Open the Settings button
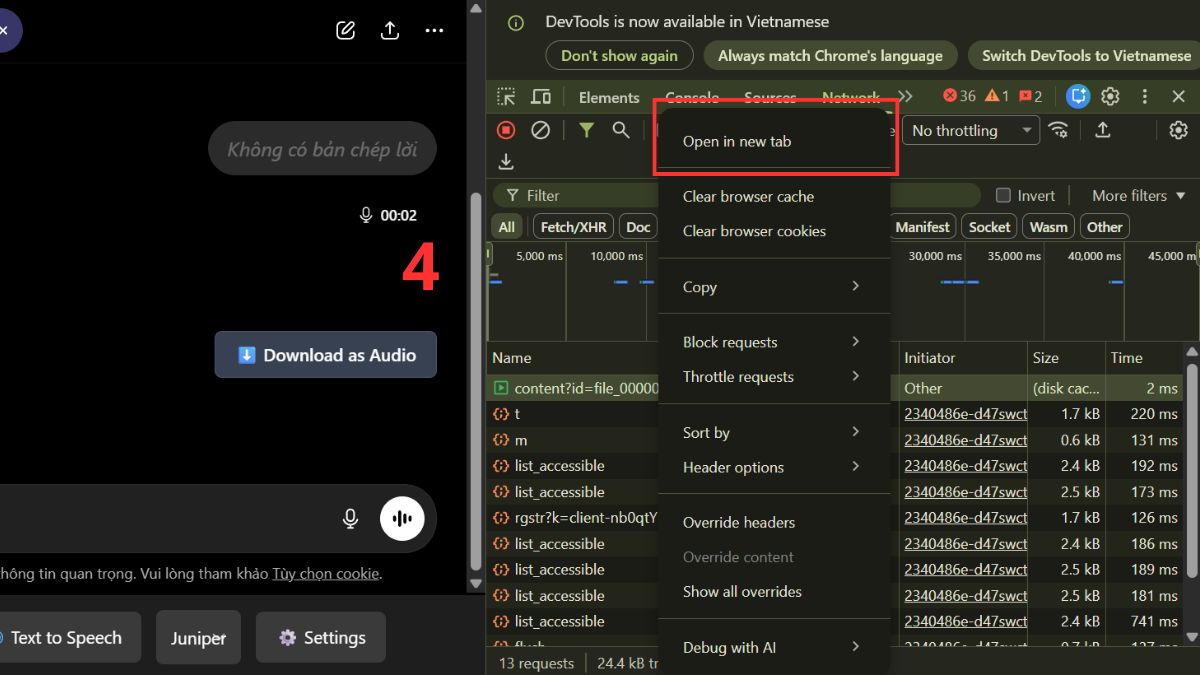The image size is (1200, 675). click(321, 638)
